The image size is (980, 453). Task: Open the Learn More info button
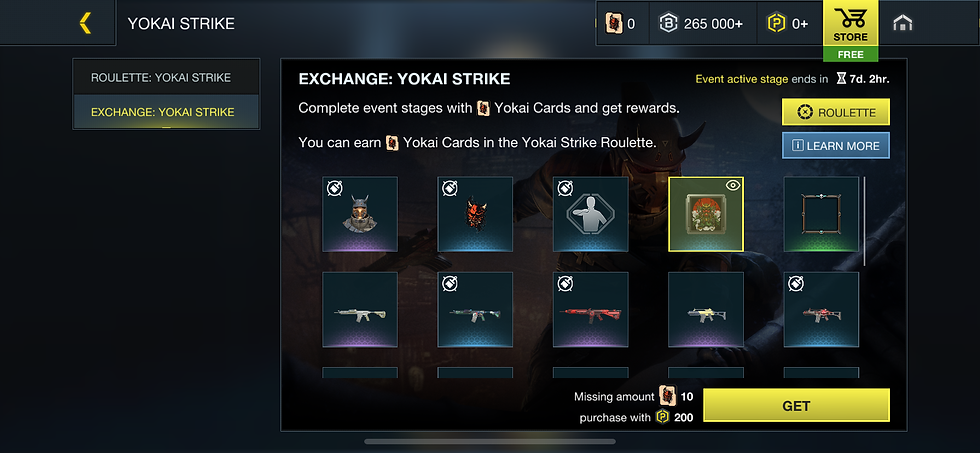(x=836, y=146)
